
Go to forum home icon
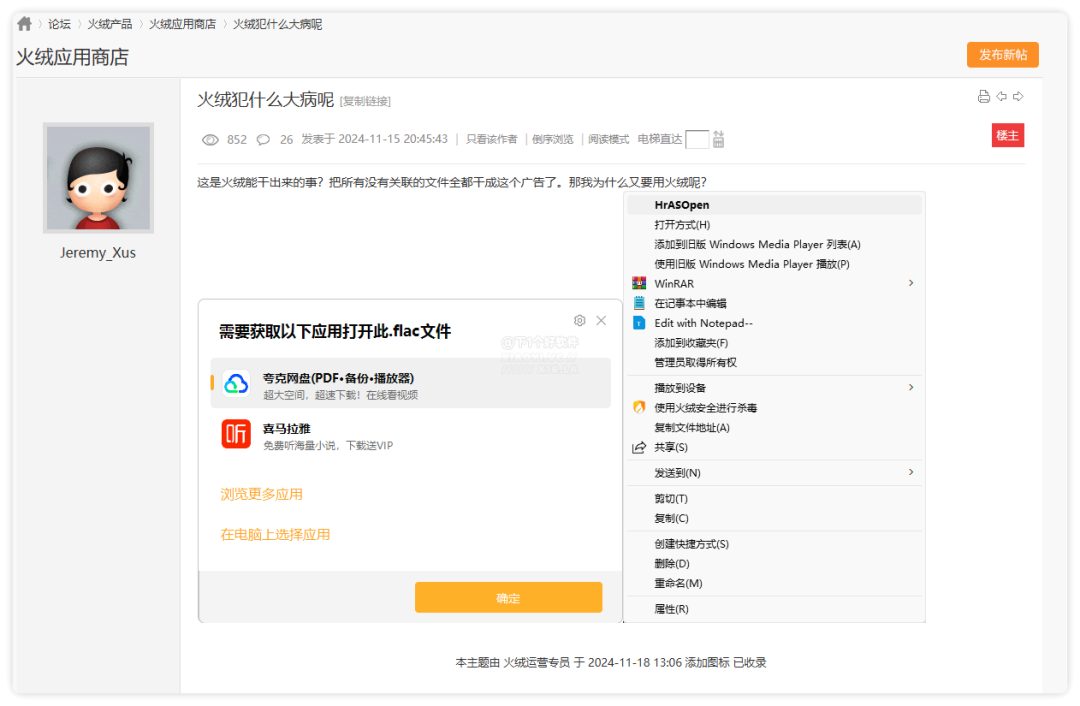click(x=25, y=24)
